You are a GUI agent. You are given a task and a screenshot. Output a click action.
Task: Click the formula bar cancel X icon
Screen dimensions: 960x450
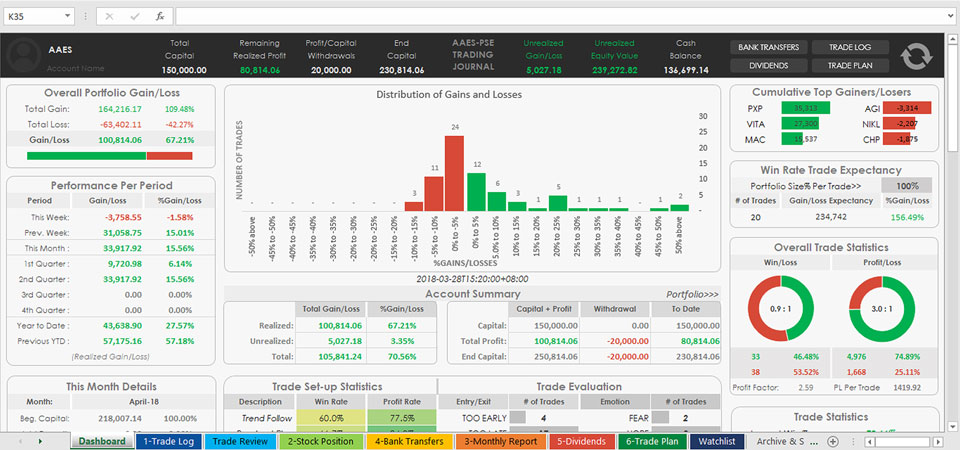[x=109, y=17]
